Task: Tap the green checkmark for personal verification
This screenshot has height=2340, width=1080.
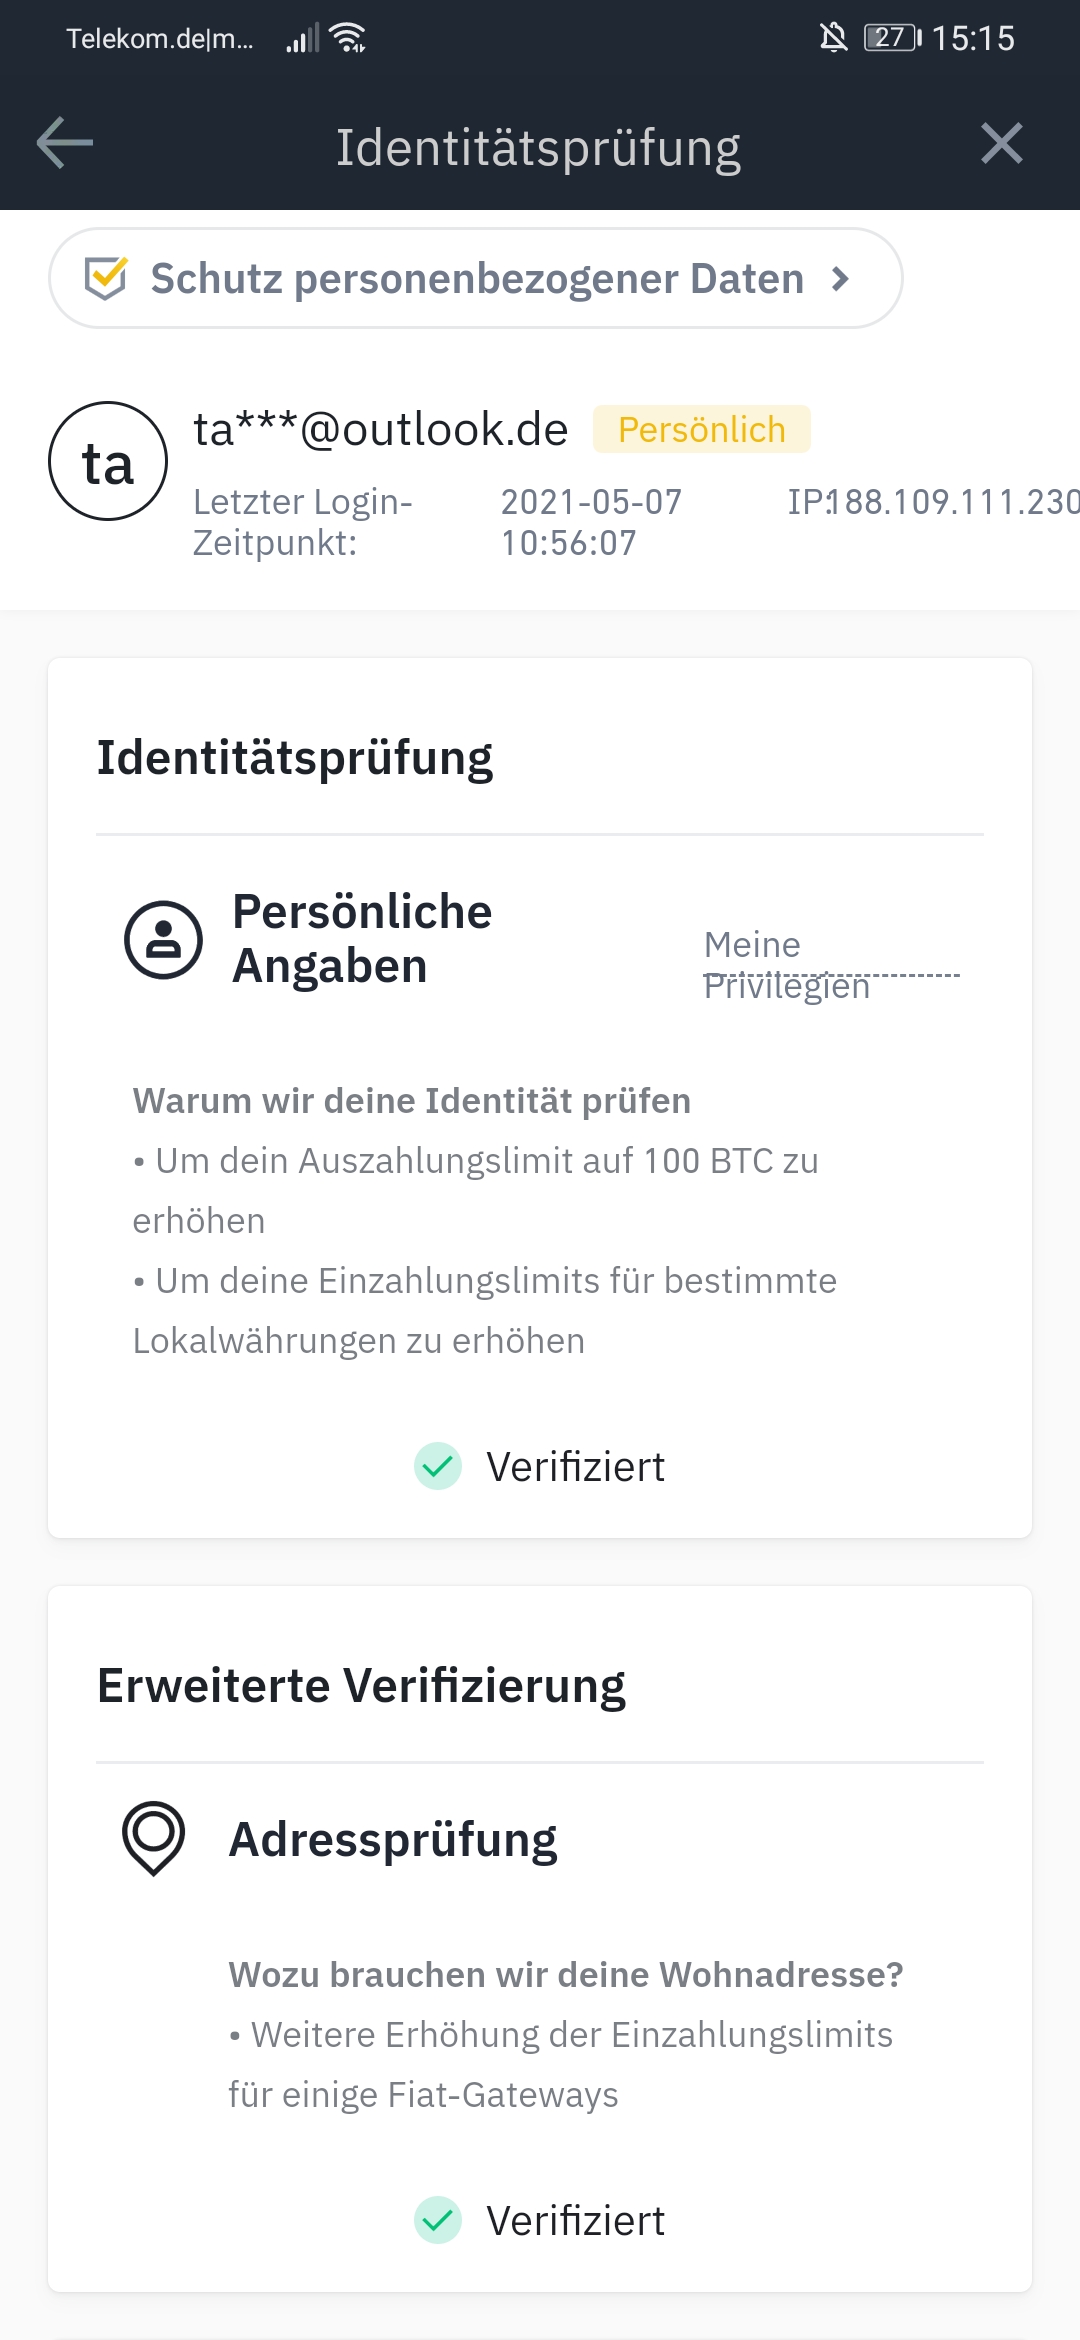Action: tap(438, 1466)
